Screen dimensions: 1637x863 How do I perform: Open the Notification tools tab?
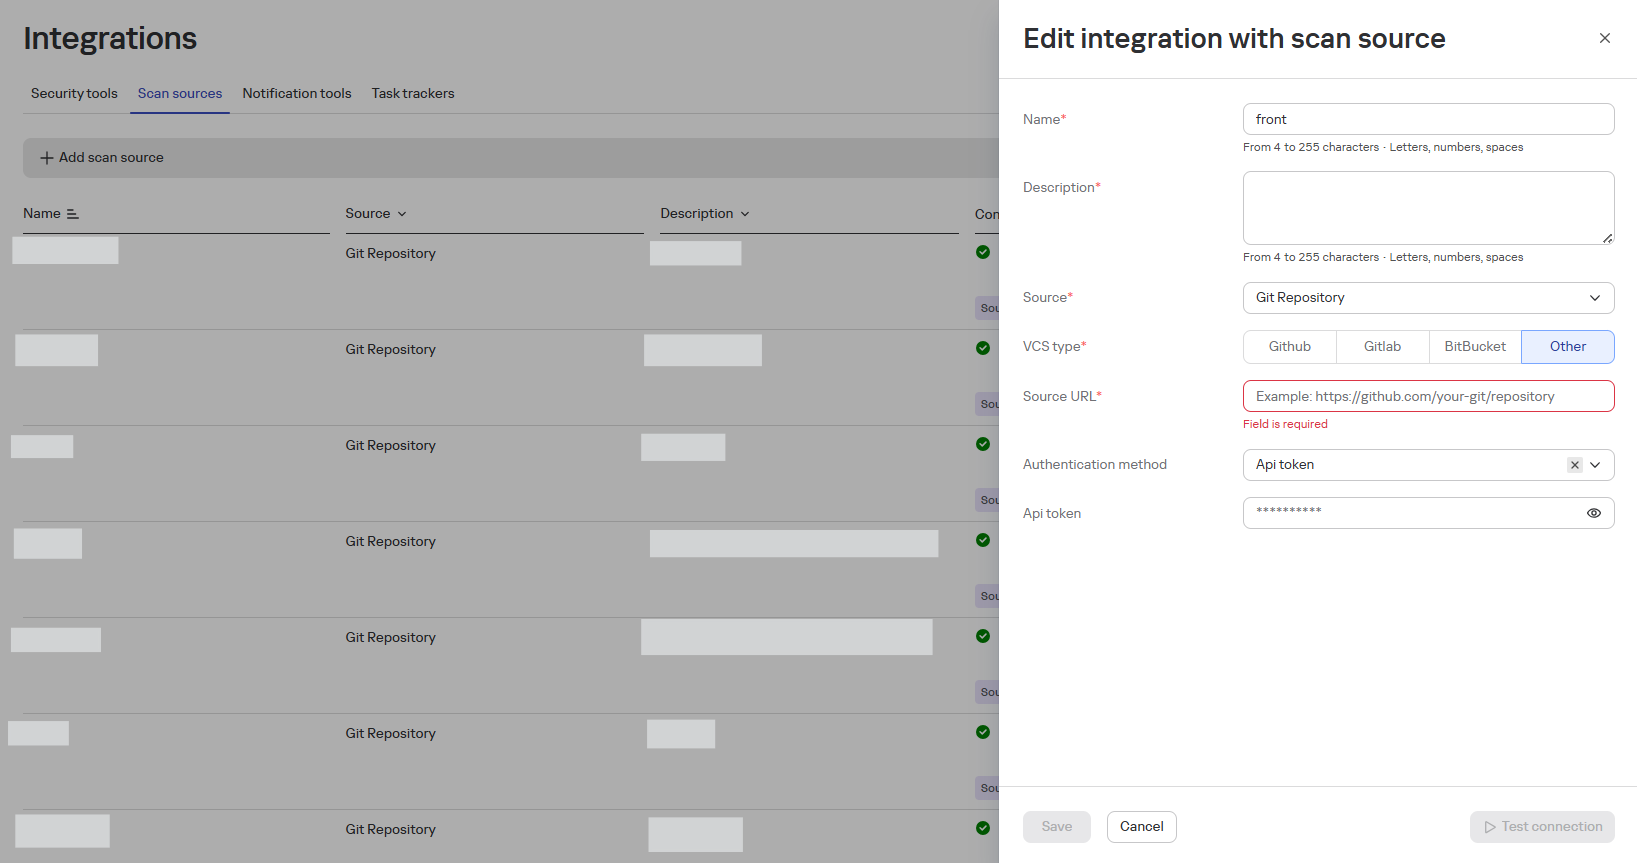296,93
